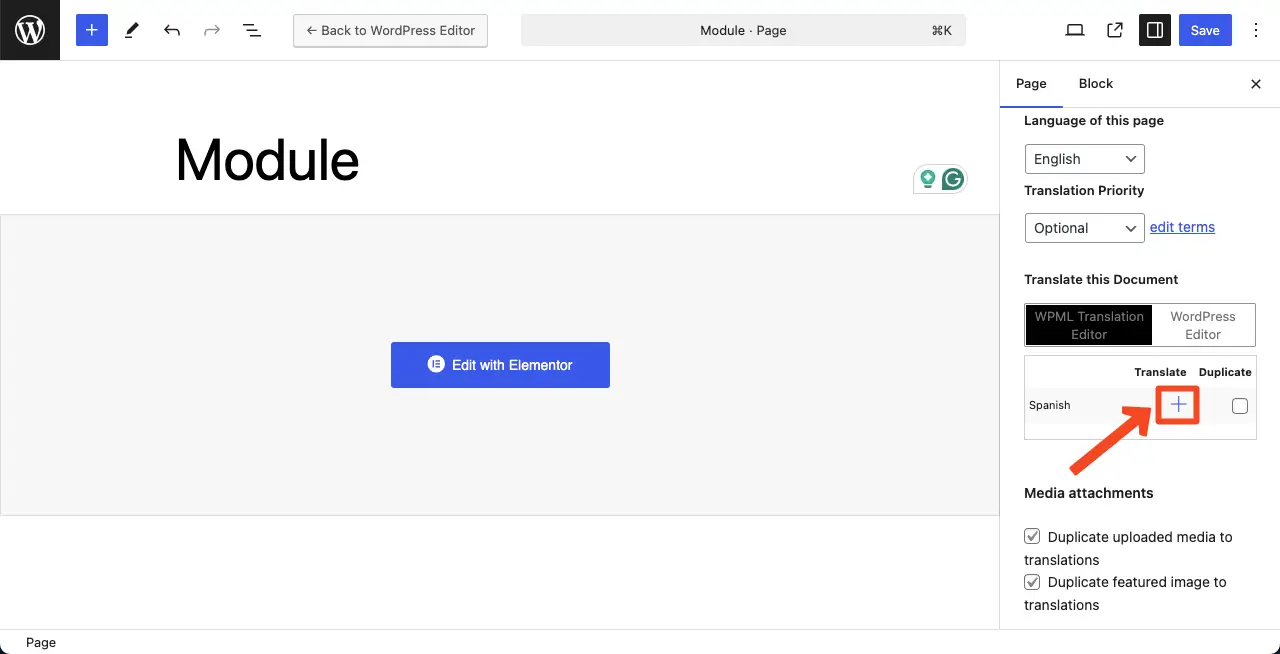
Task: Save the page
Action: click(x=1205, y=30)
